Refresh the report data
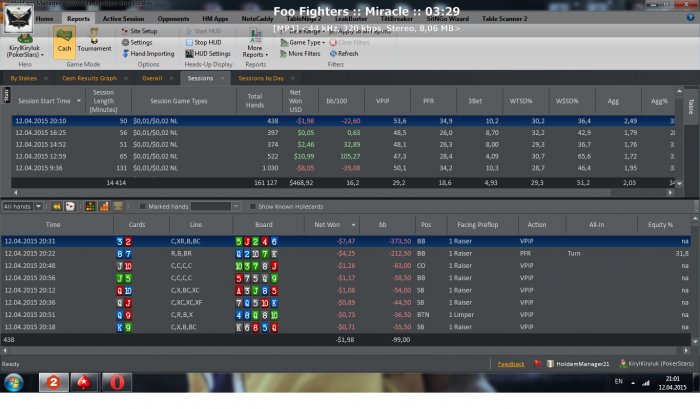Screen dimensions: 700x409 (344, 53)
